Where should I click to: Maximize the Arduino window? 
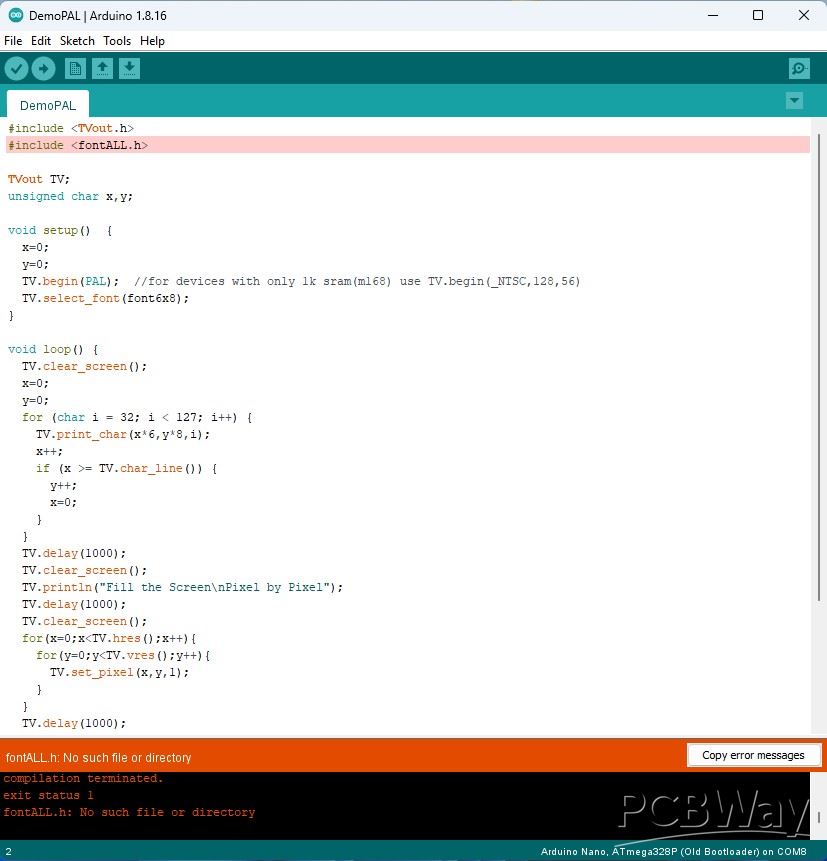click(x=757, y=15)
